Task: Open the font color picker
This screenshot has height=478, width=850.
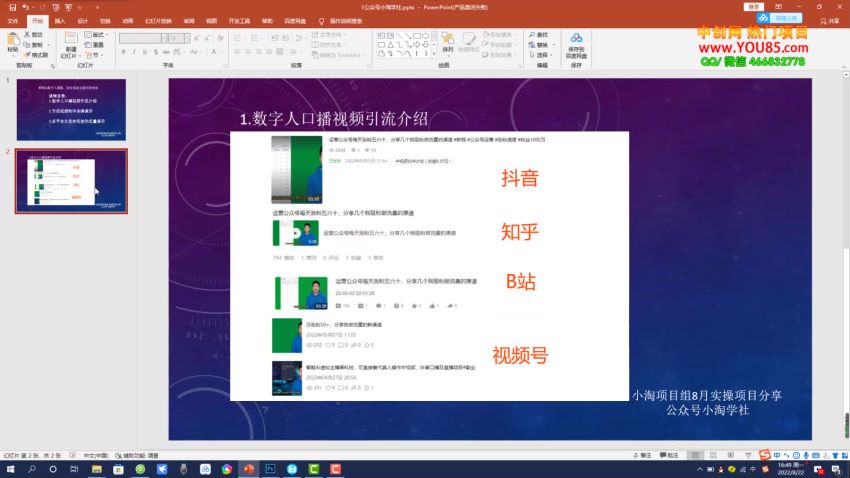Action: [215, 52]
